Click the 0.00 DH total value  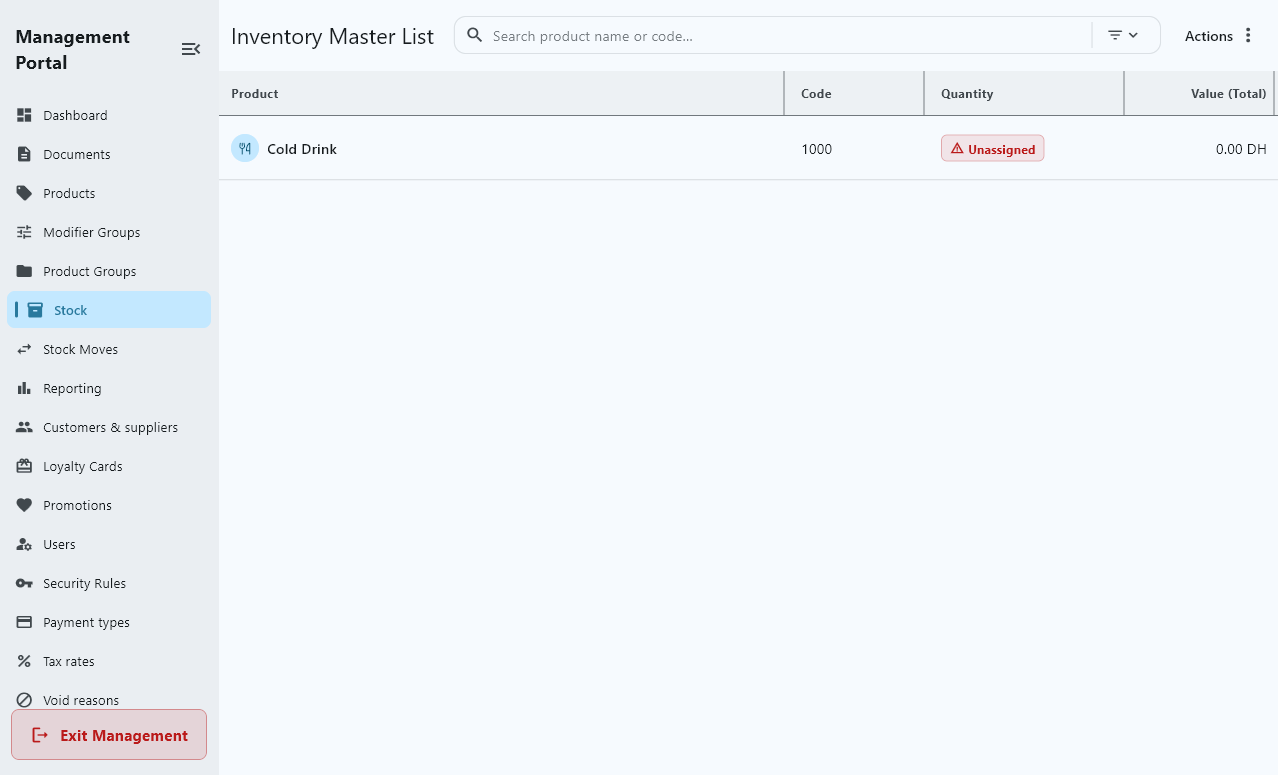point(1241,149)
